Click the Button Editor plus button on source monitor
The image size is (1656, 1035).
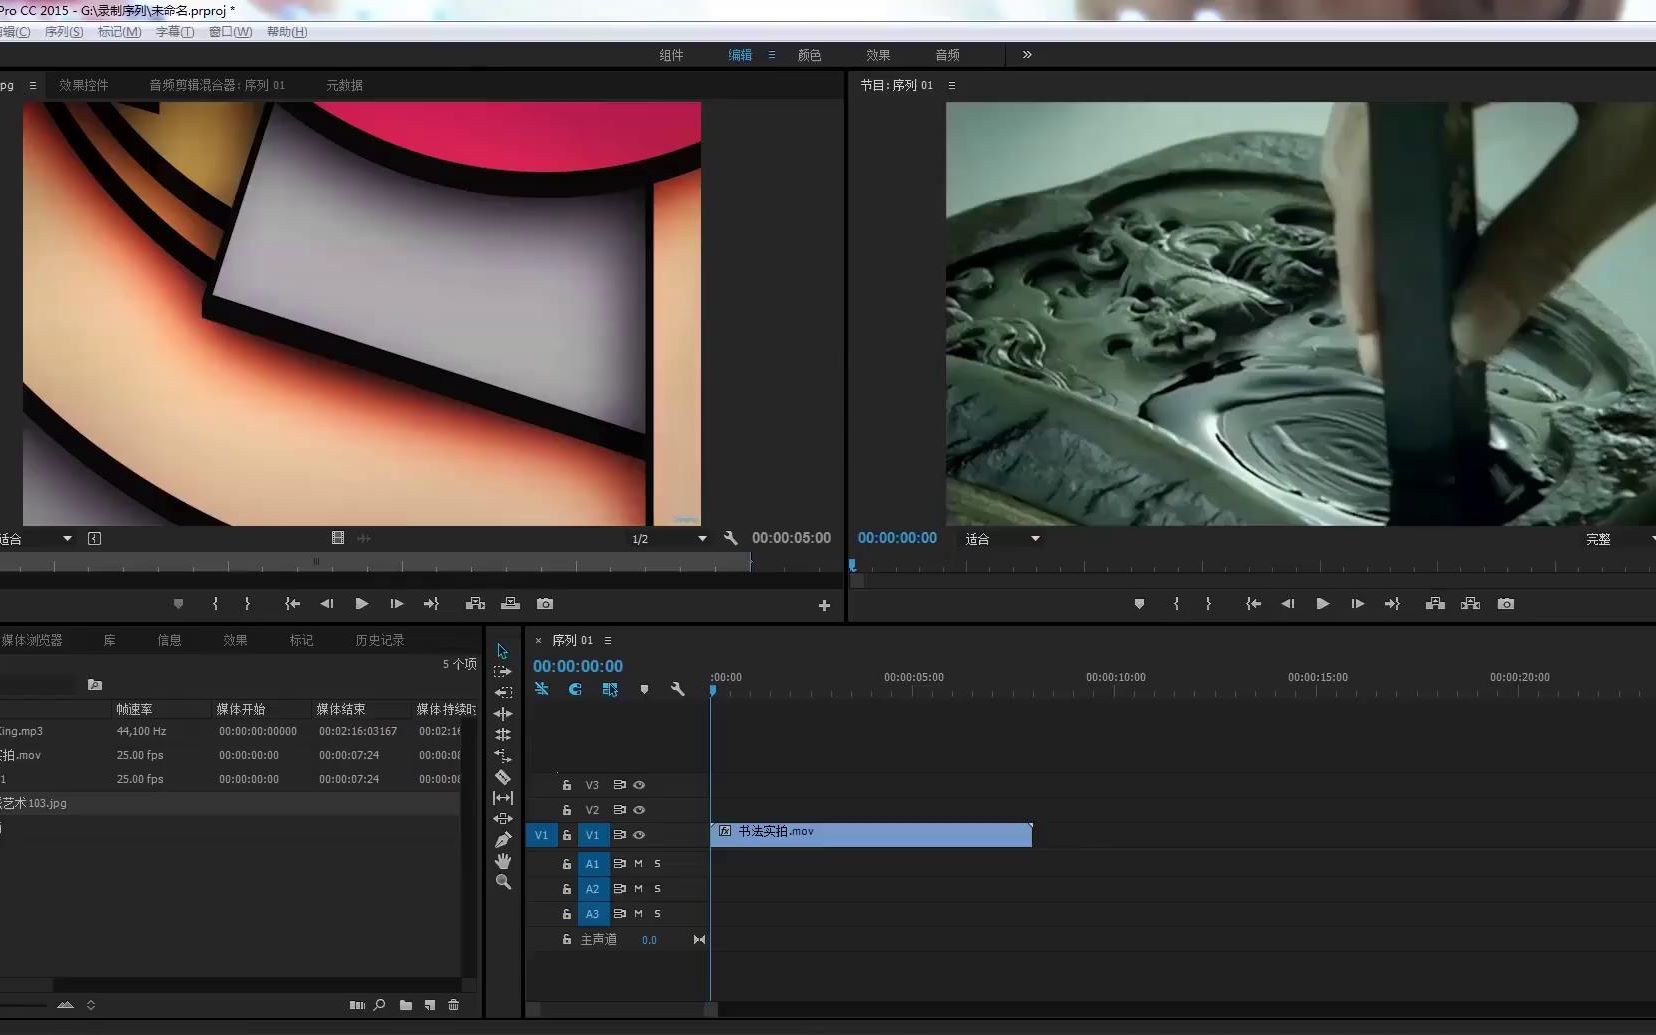point(823,604)
